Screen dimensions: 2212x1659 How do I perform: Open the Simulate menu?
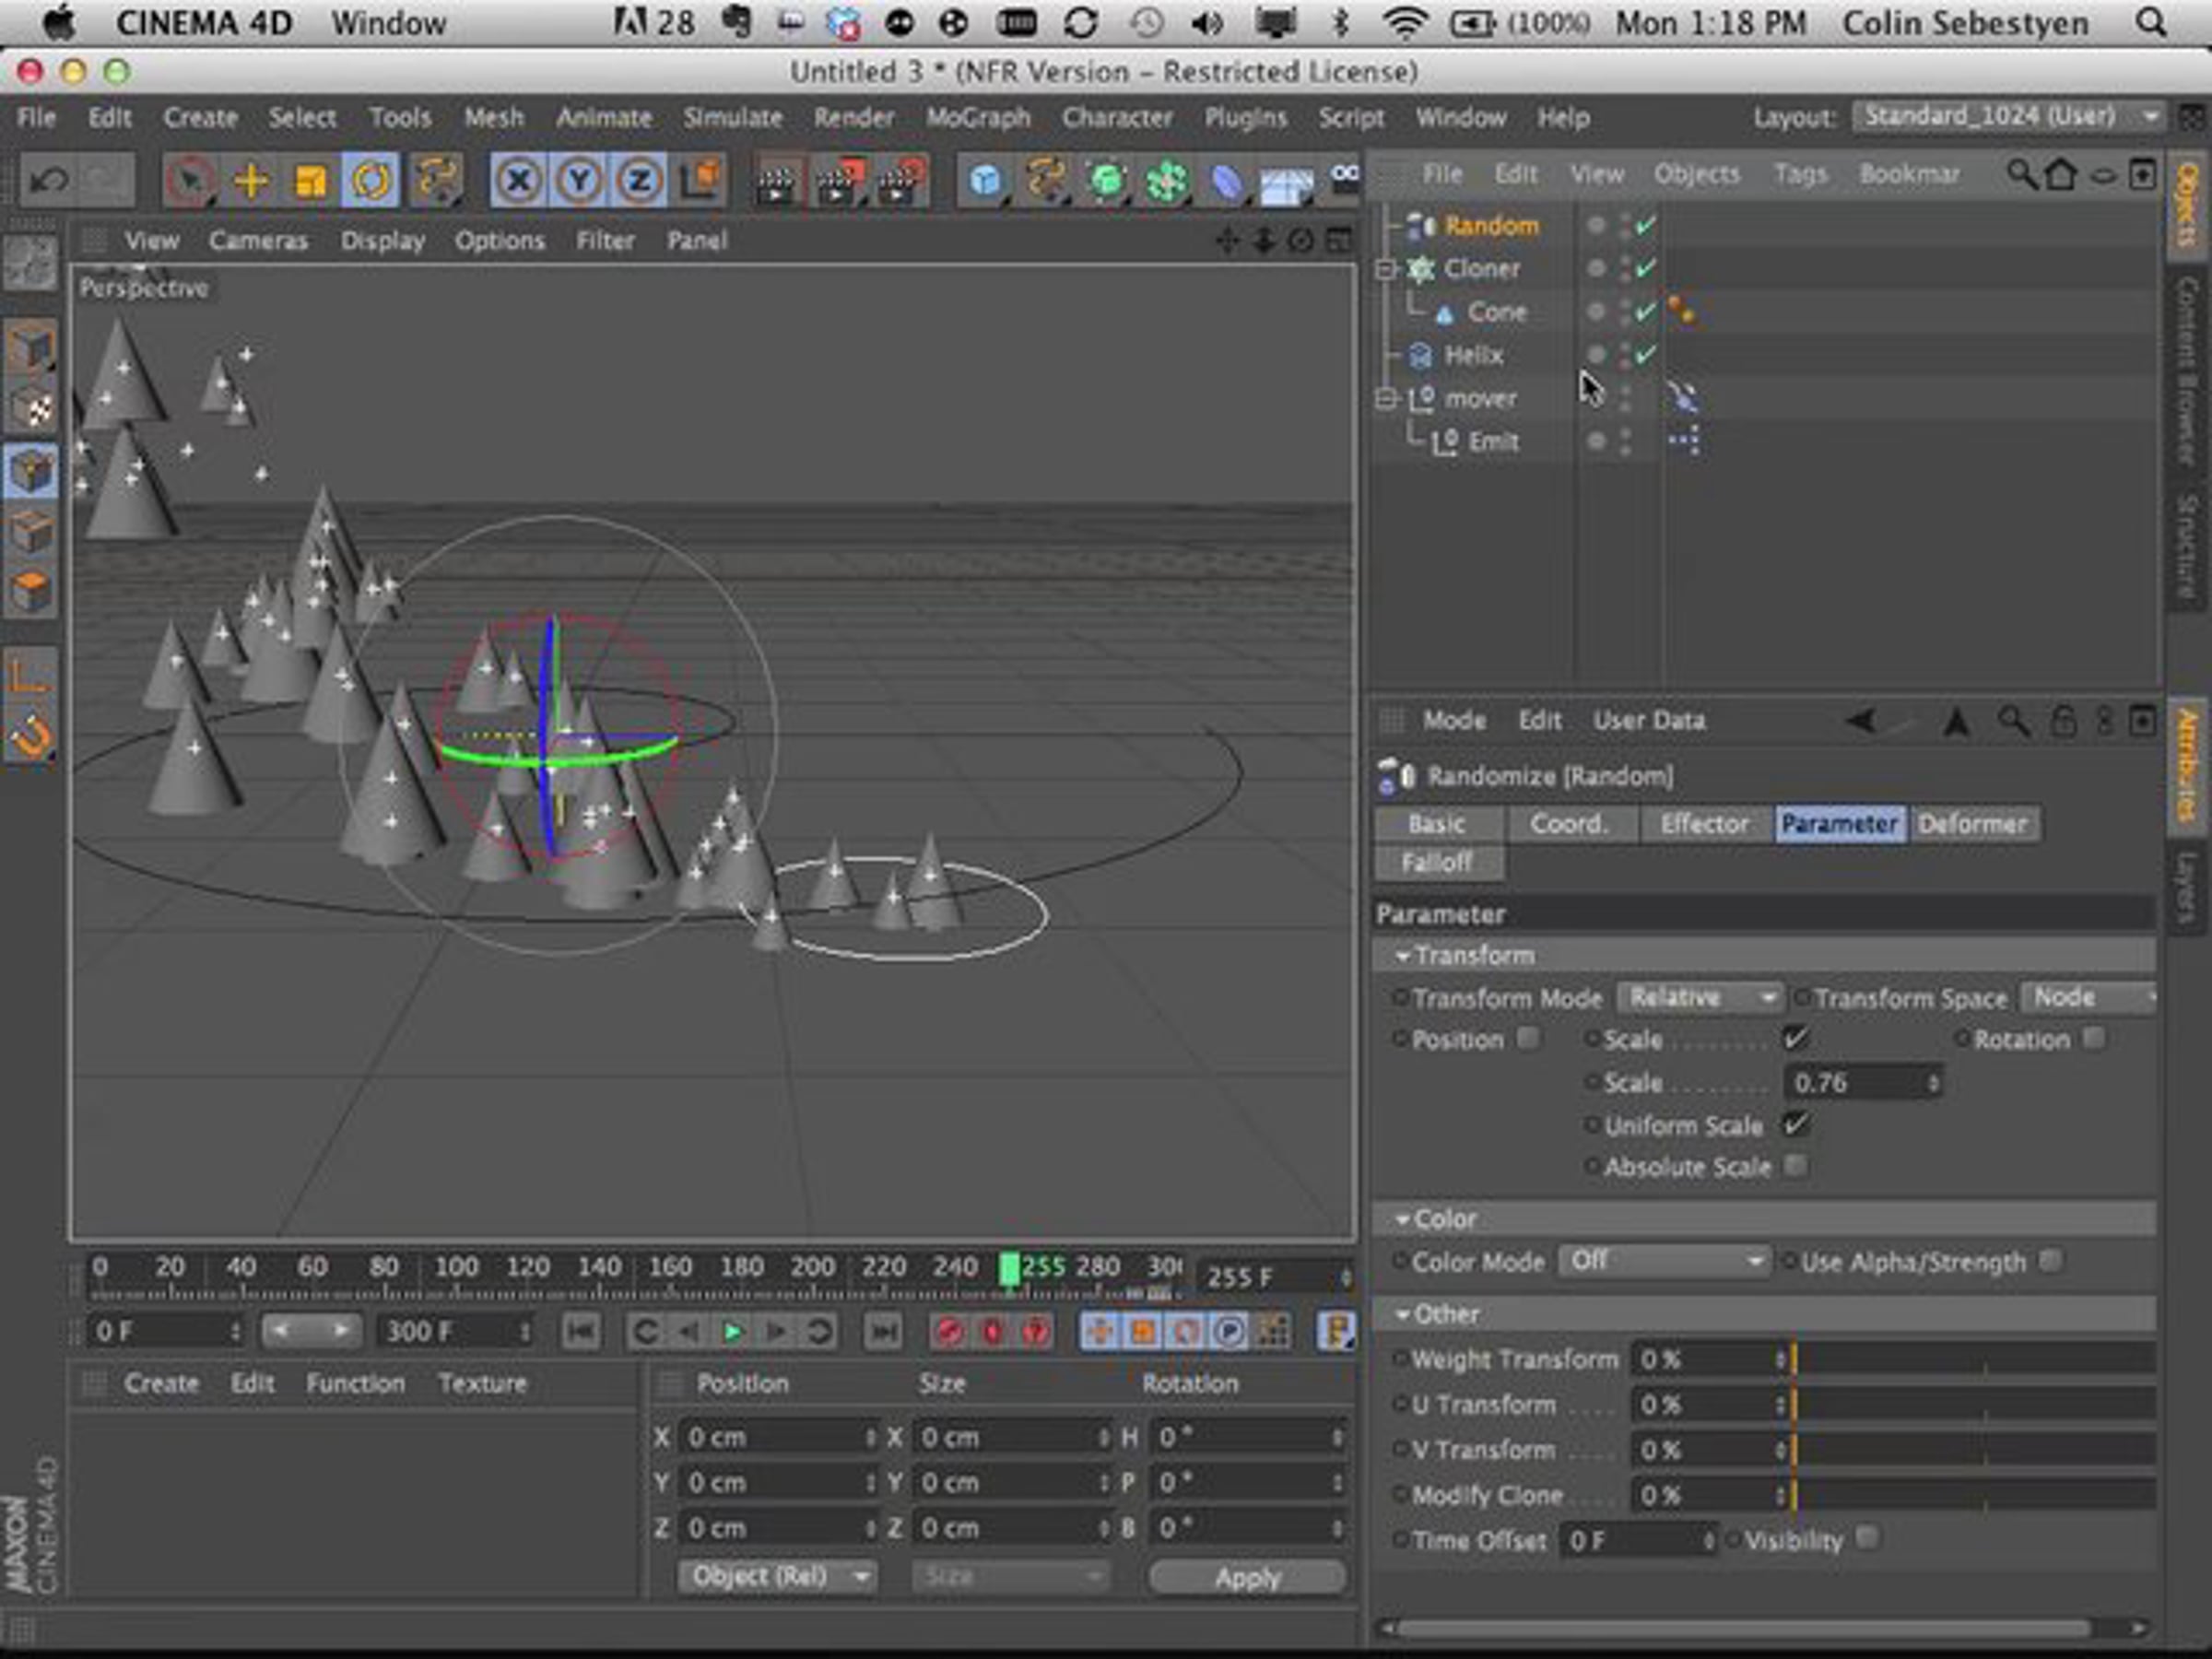point(733,118)
